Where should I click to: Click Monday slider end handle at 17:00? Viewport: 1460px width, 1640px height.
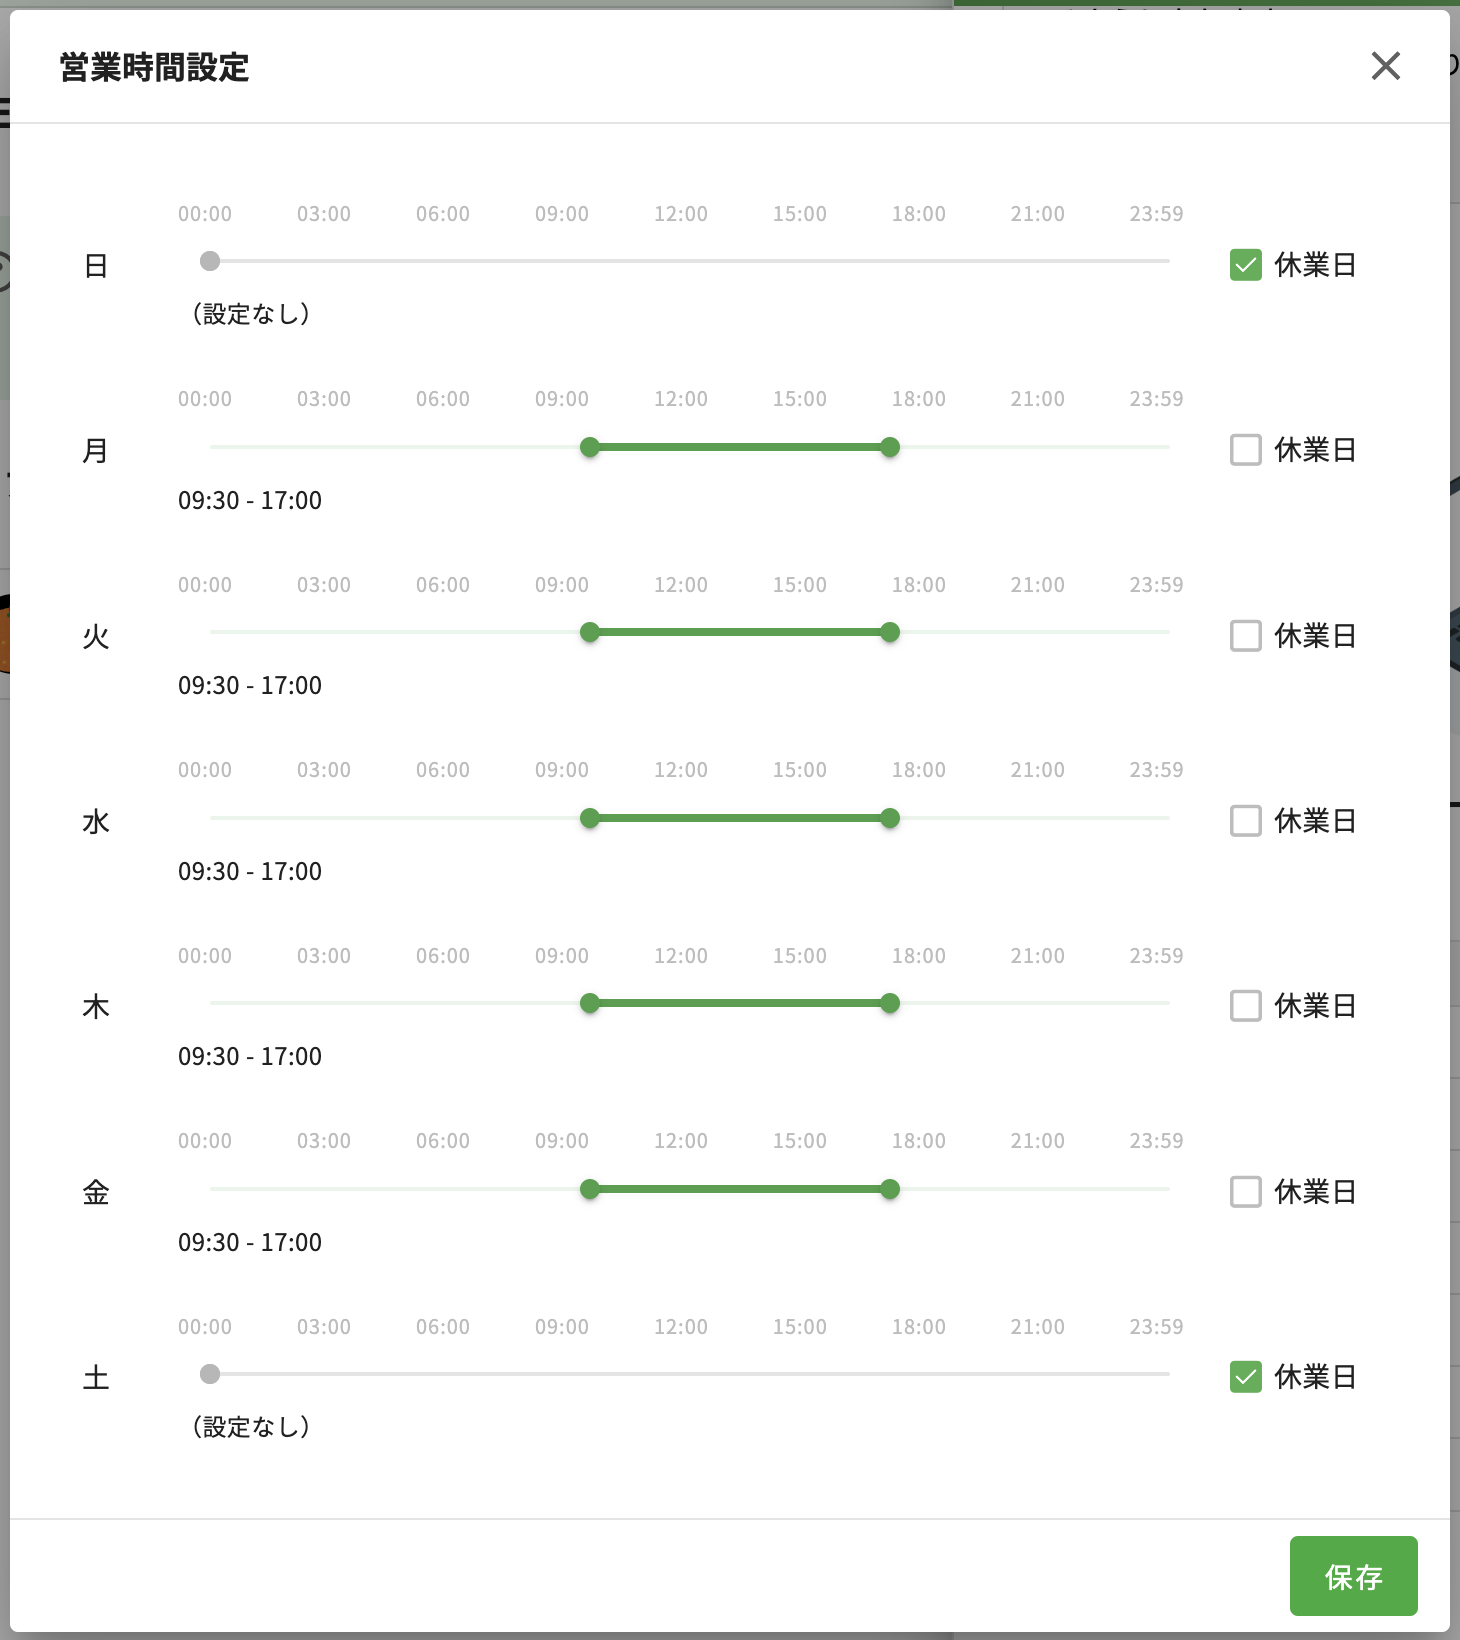coord(890,447)
